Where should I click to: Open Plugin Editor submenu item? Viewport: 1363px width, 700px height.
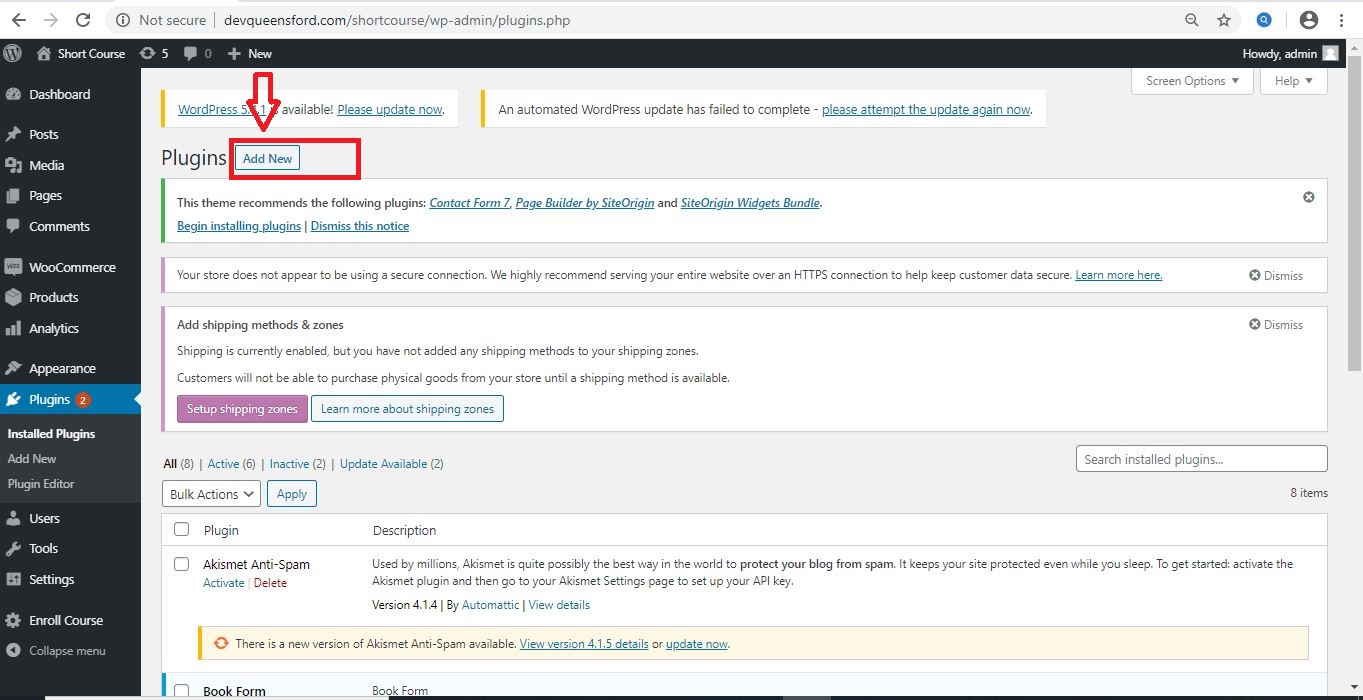41,484
